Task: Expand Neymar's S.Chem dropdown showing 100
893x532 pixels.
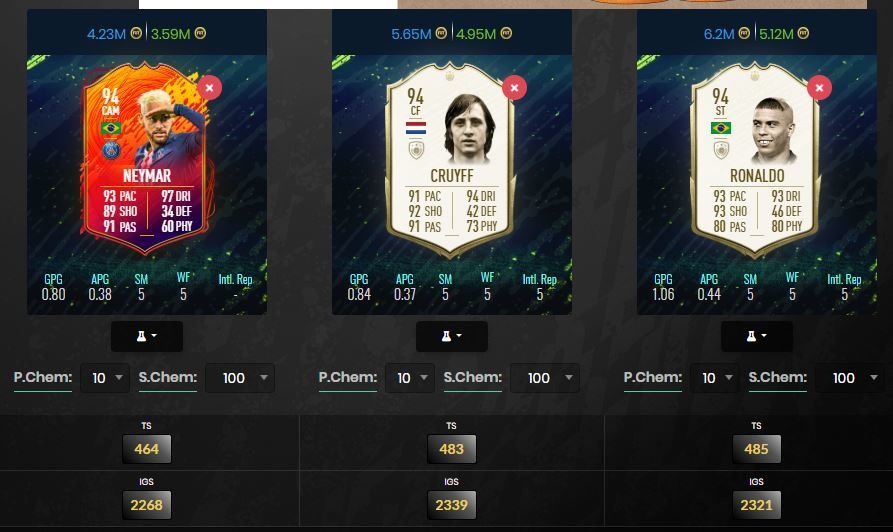Action: (240, 378)
